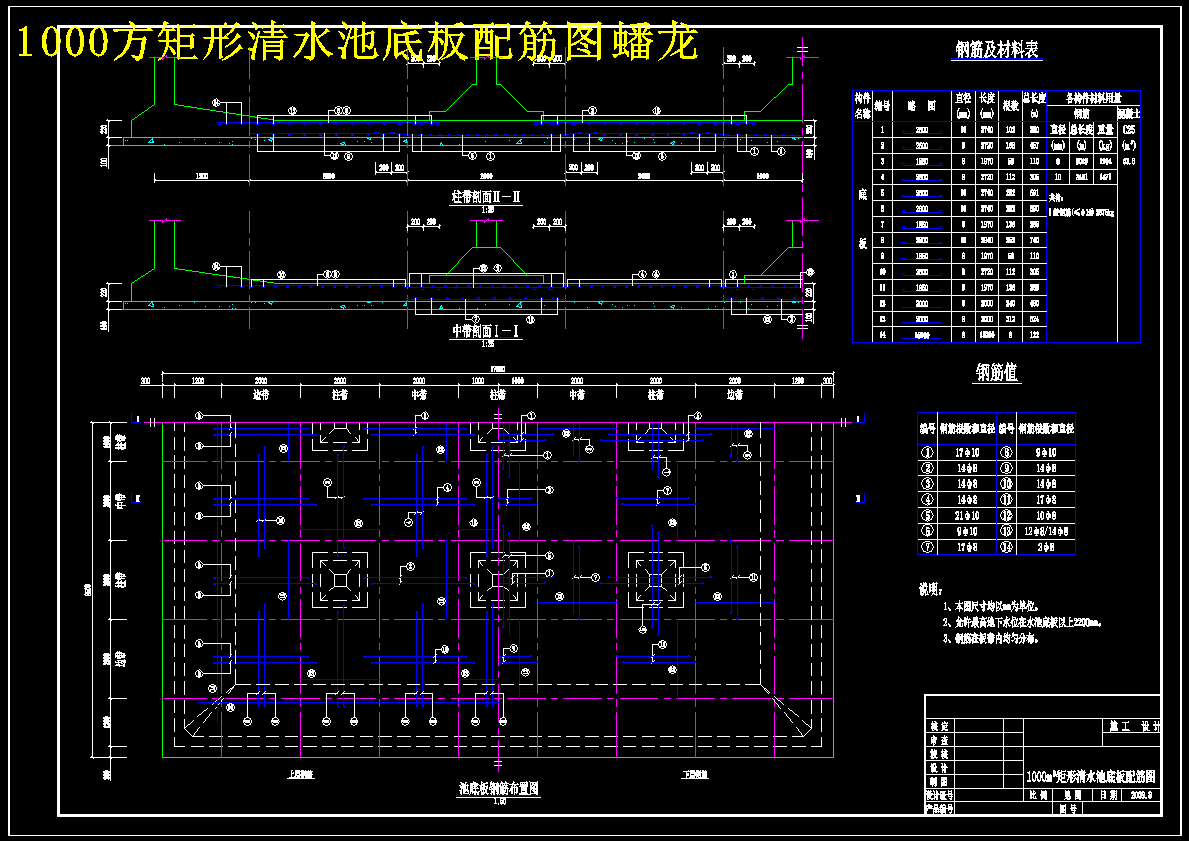The image size is (1189, 841).
Task: Click '21Φ10' value for bar number 5
Action: click(966, 516)
